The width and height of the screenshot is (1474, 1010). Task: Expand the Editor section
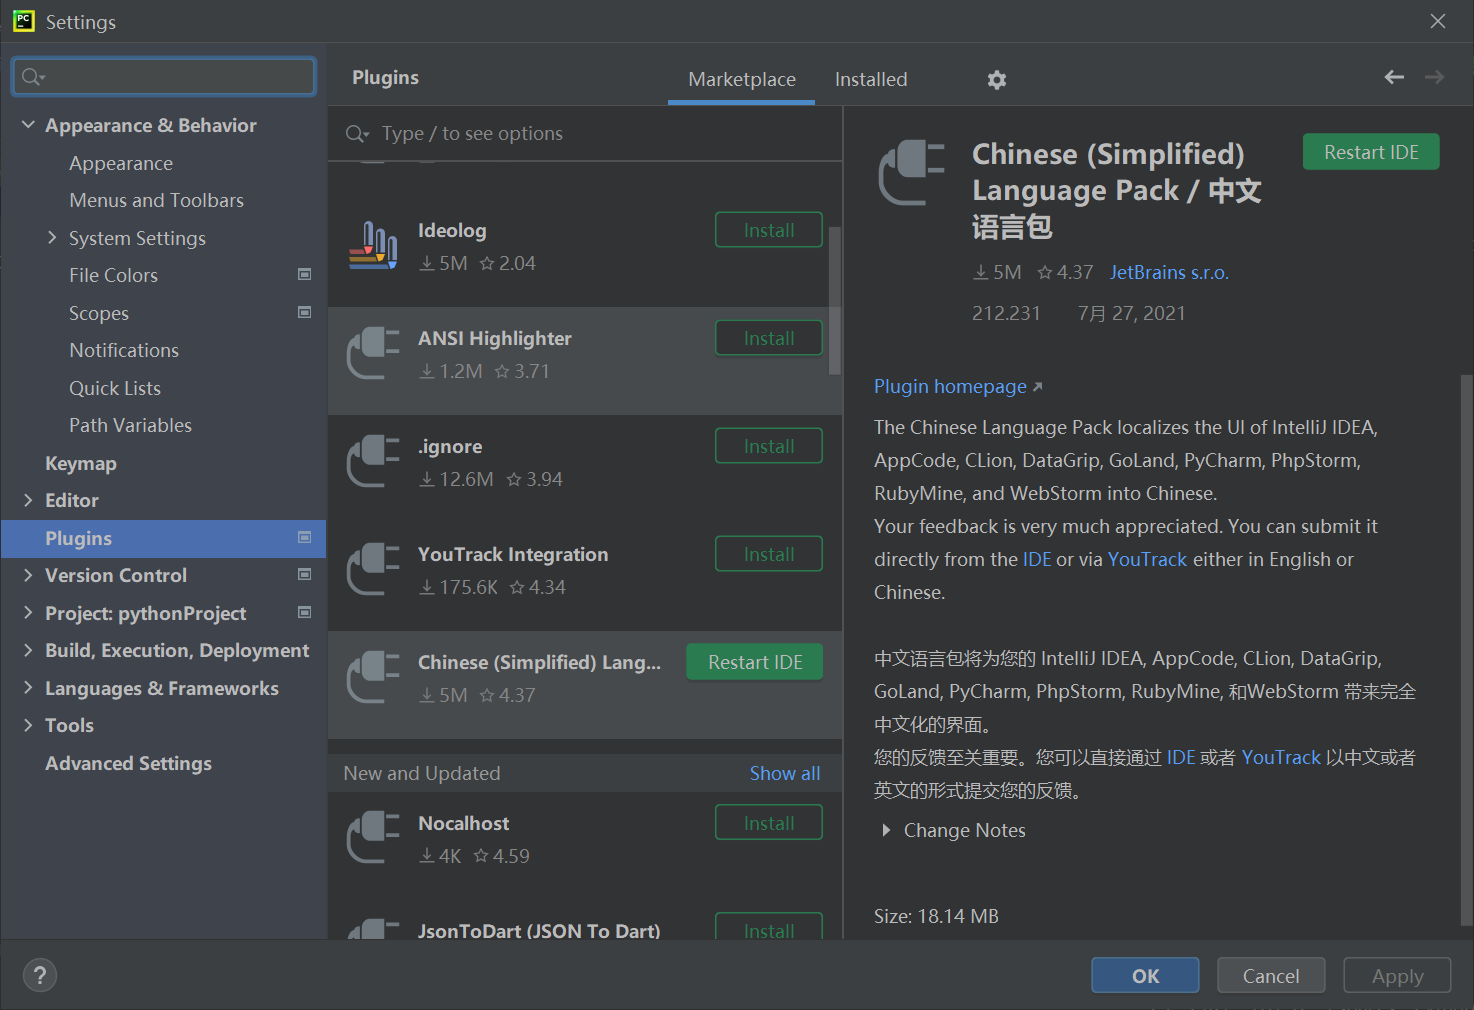pyautogui.click(x=28, y=499)
